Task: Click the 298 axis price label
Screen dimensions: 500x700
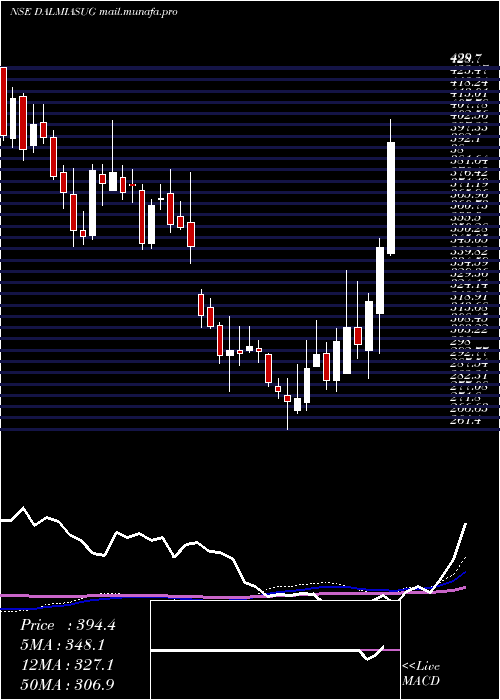Action: [460, 342]
